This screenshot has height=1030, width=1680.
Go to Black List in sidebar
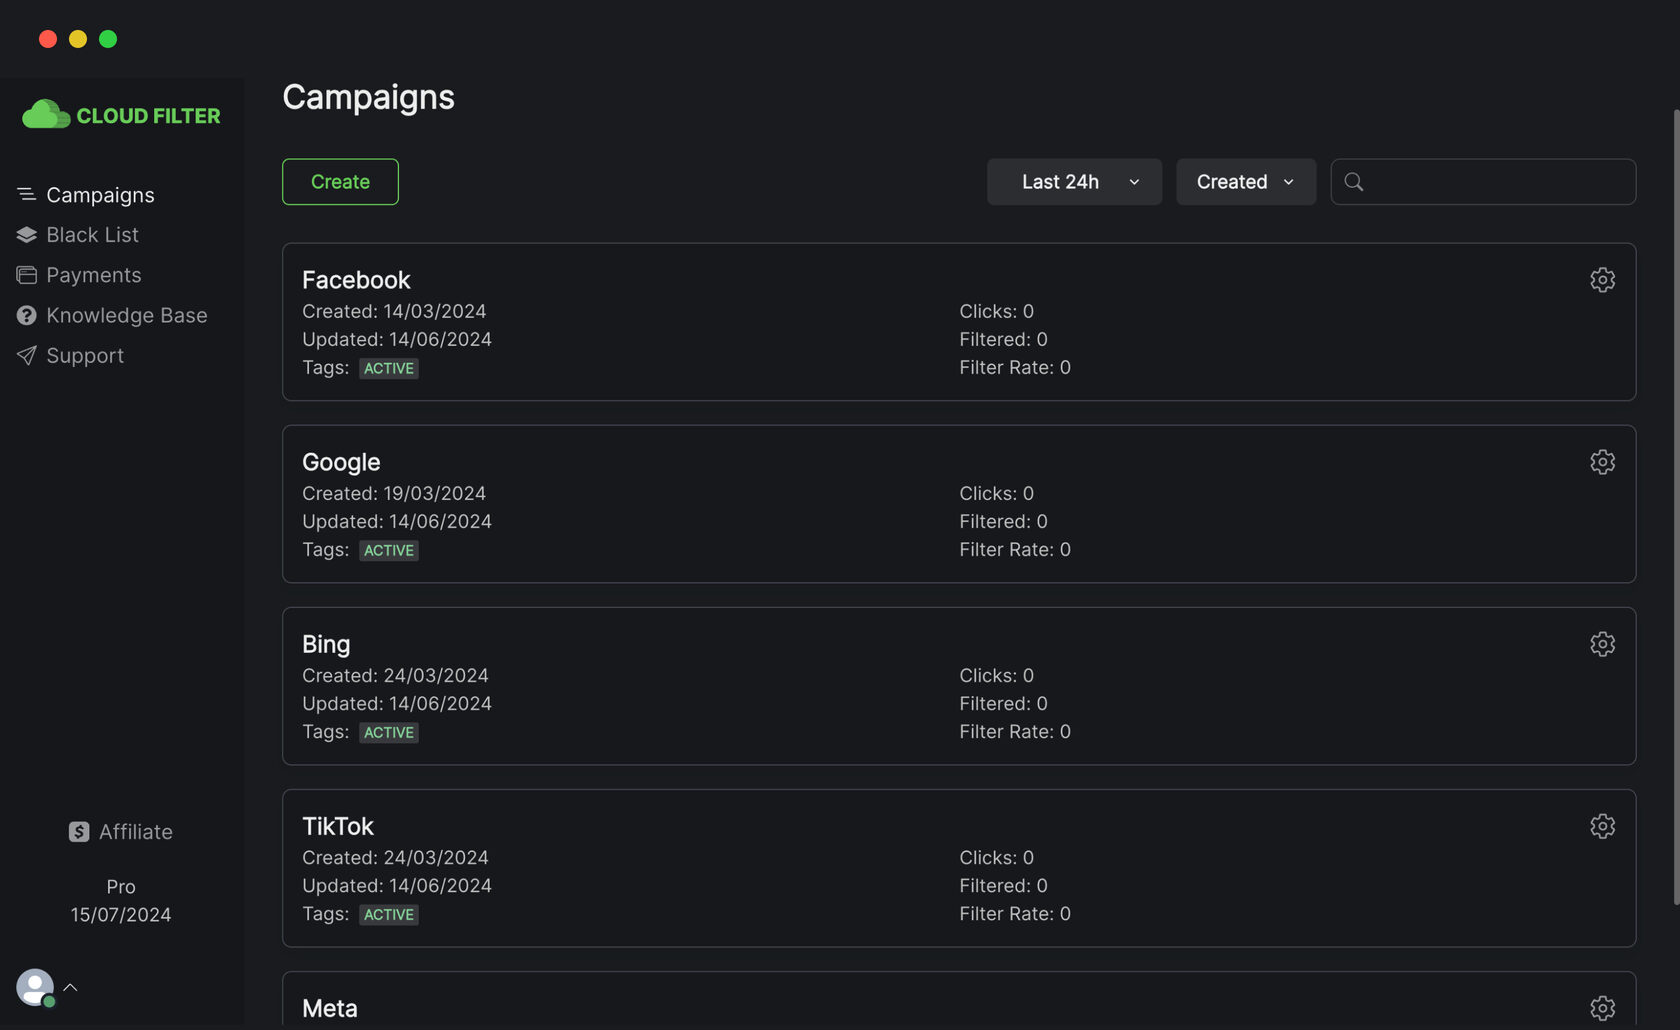click(92, 235)
